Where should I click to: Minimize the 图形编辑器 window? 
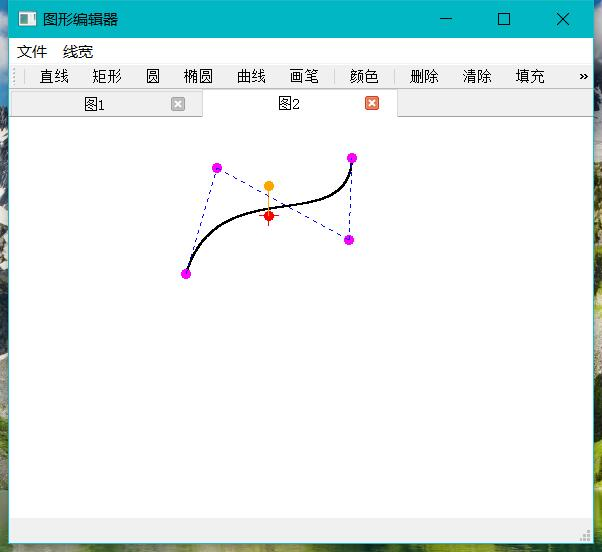446,18
